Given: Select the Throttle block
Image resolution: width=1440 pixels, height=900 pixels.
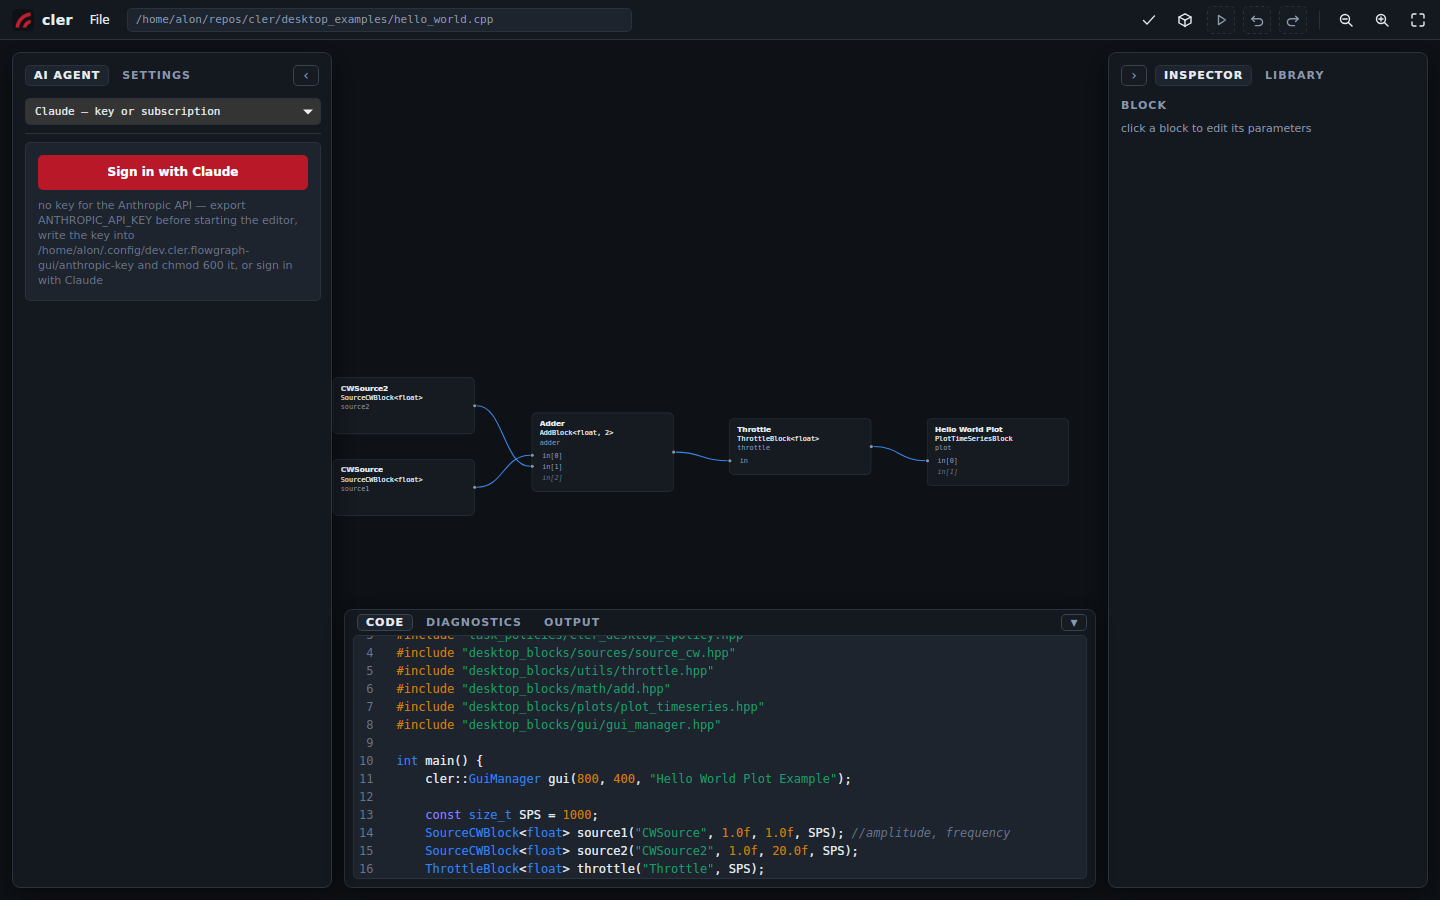Looking at the screenshot, I should (x=800, y=446).
